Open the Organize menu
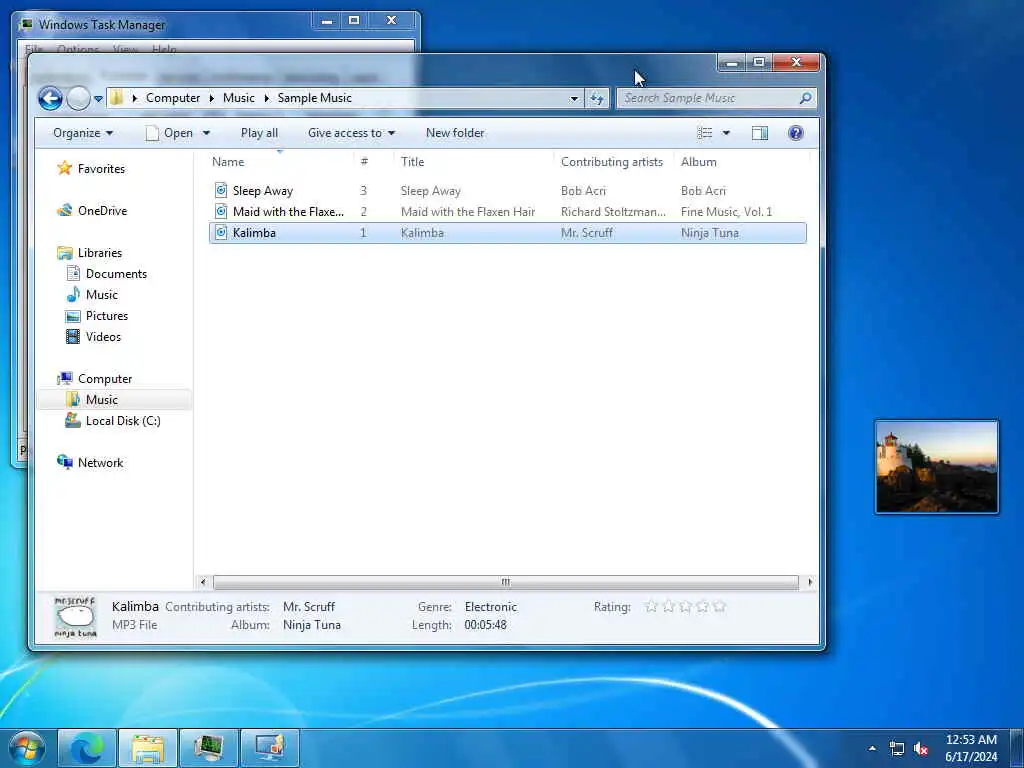The image size is (1024, 768). [x=83, y=133]
